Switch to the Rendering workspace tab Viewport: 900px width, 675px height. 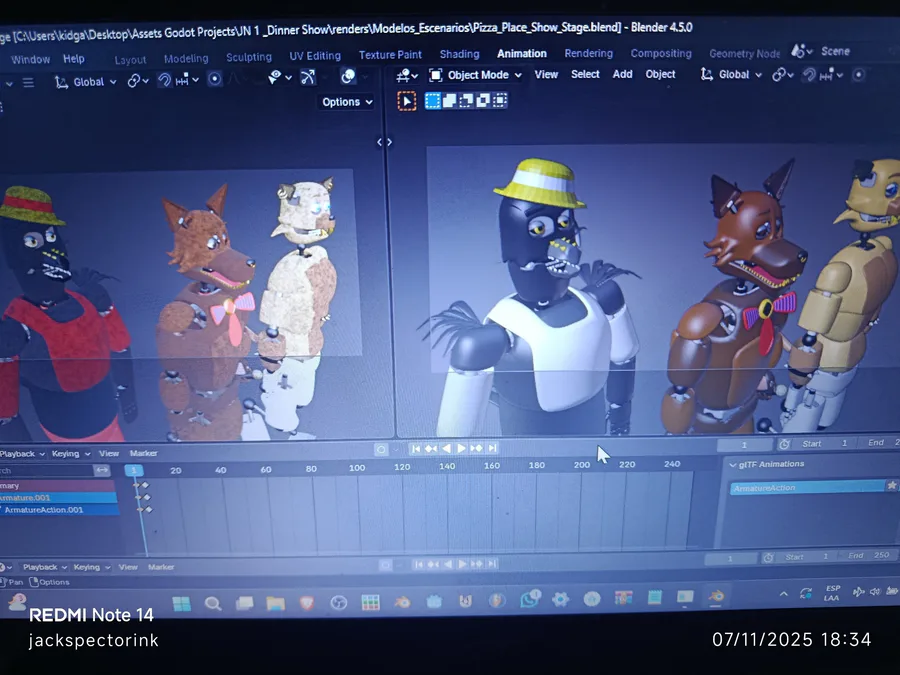click(588, 53)
